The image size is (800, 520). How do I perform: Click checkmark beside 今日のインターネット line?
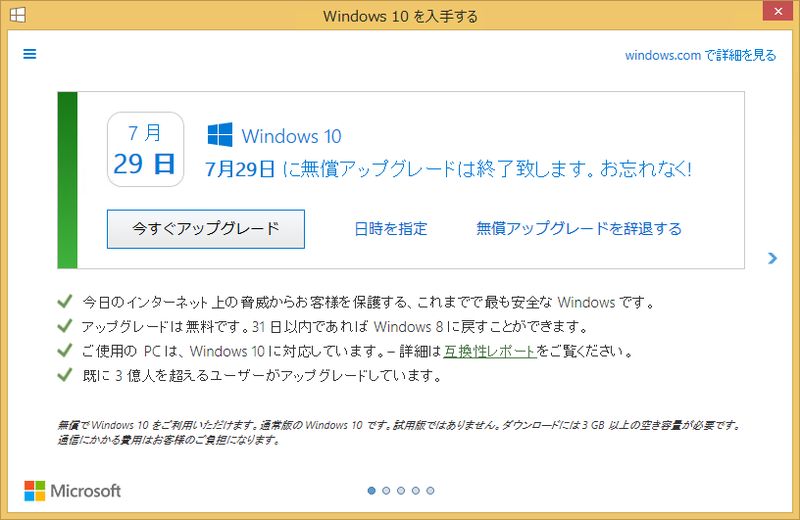[65, 301]
